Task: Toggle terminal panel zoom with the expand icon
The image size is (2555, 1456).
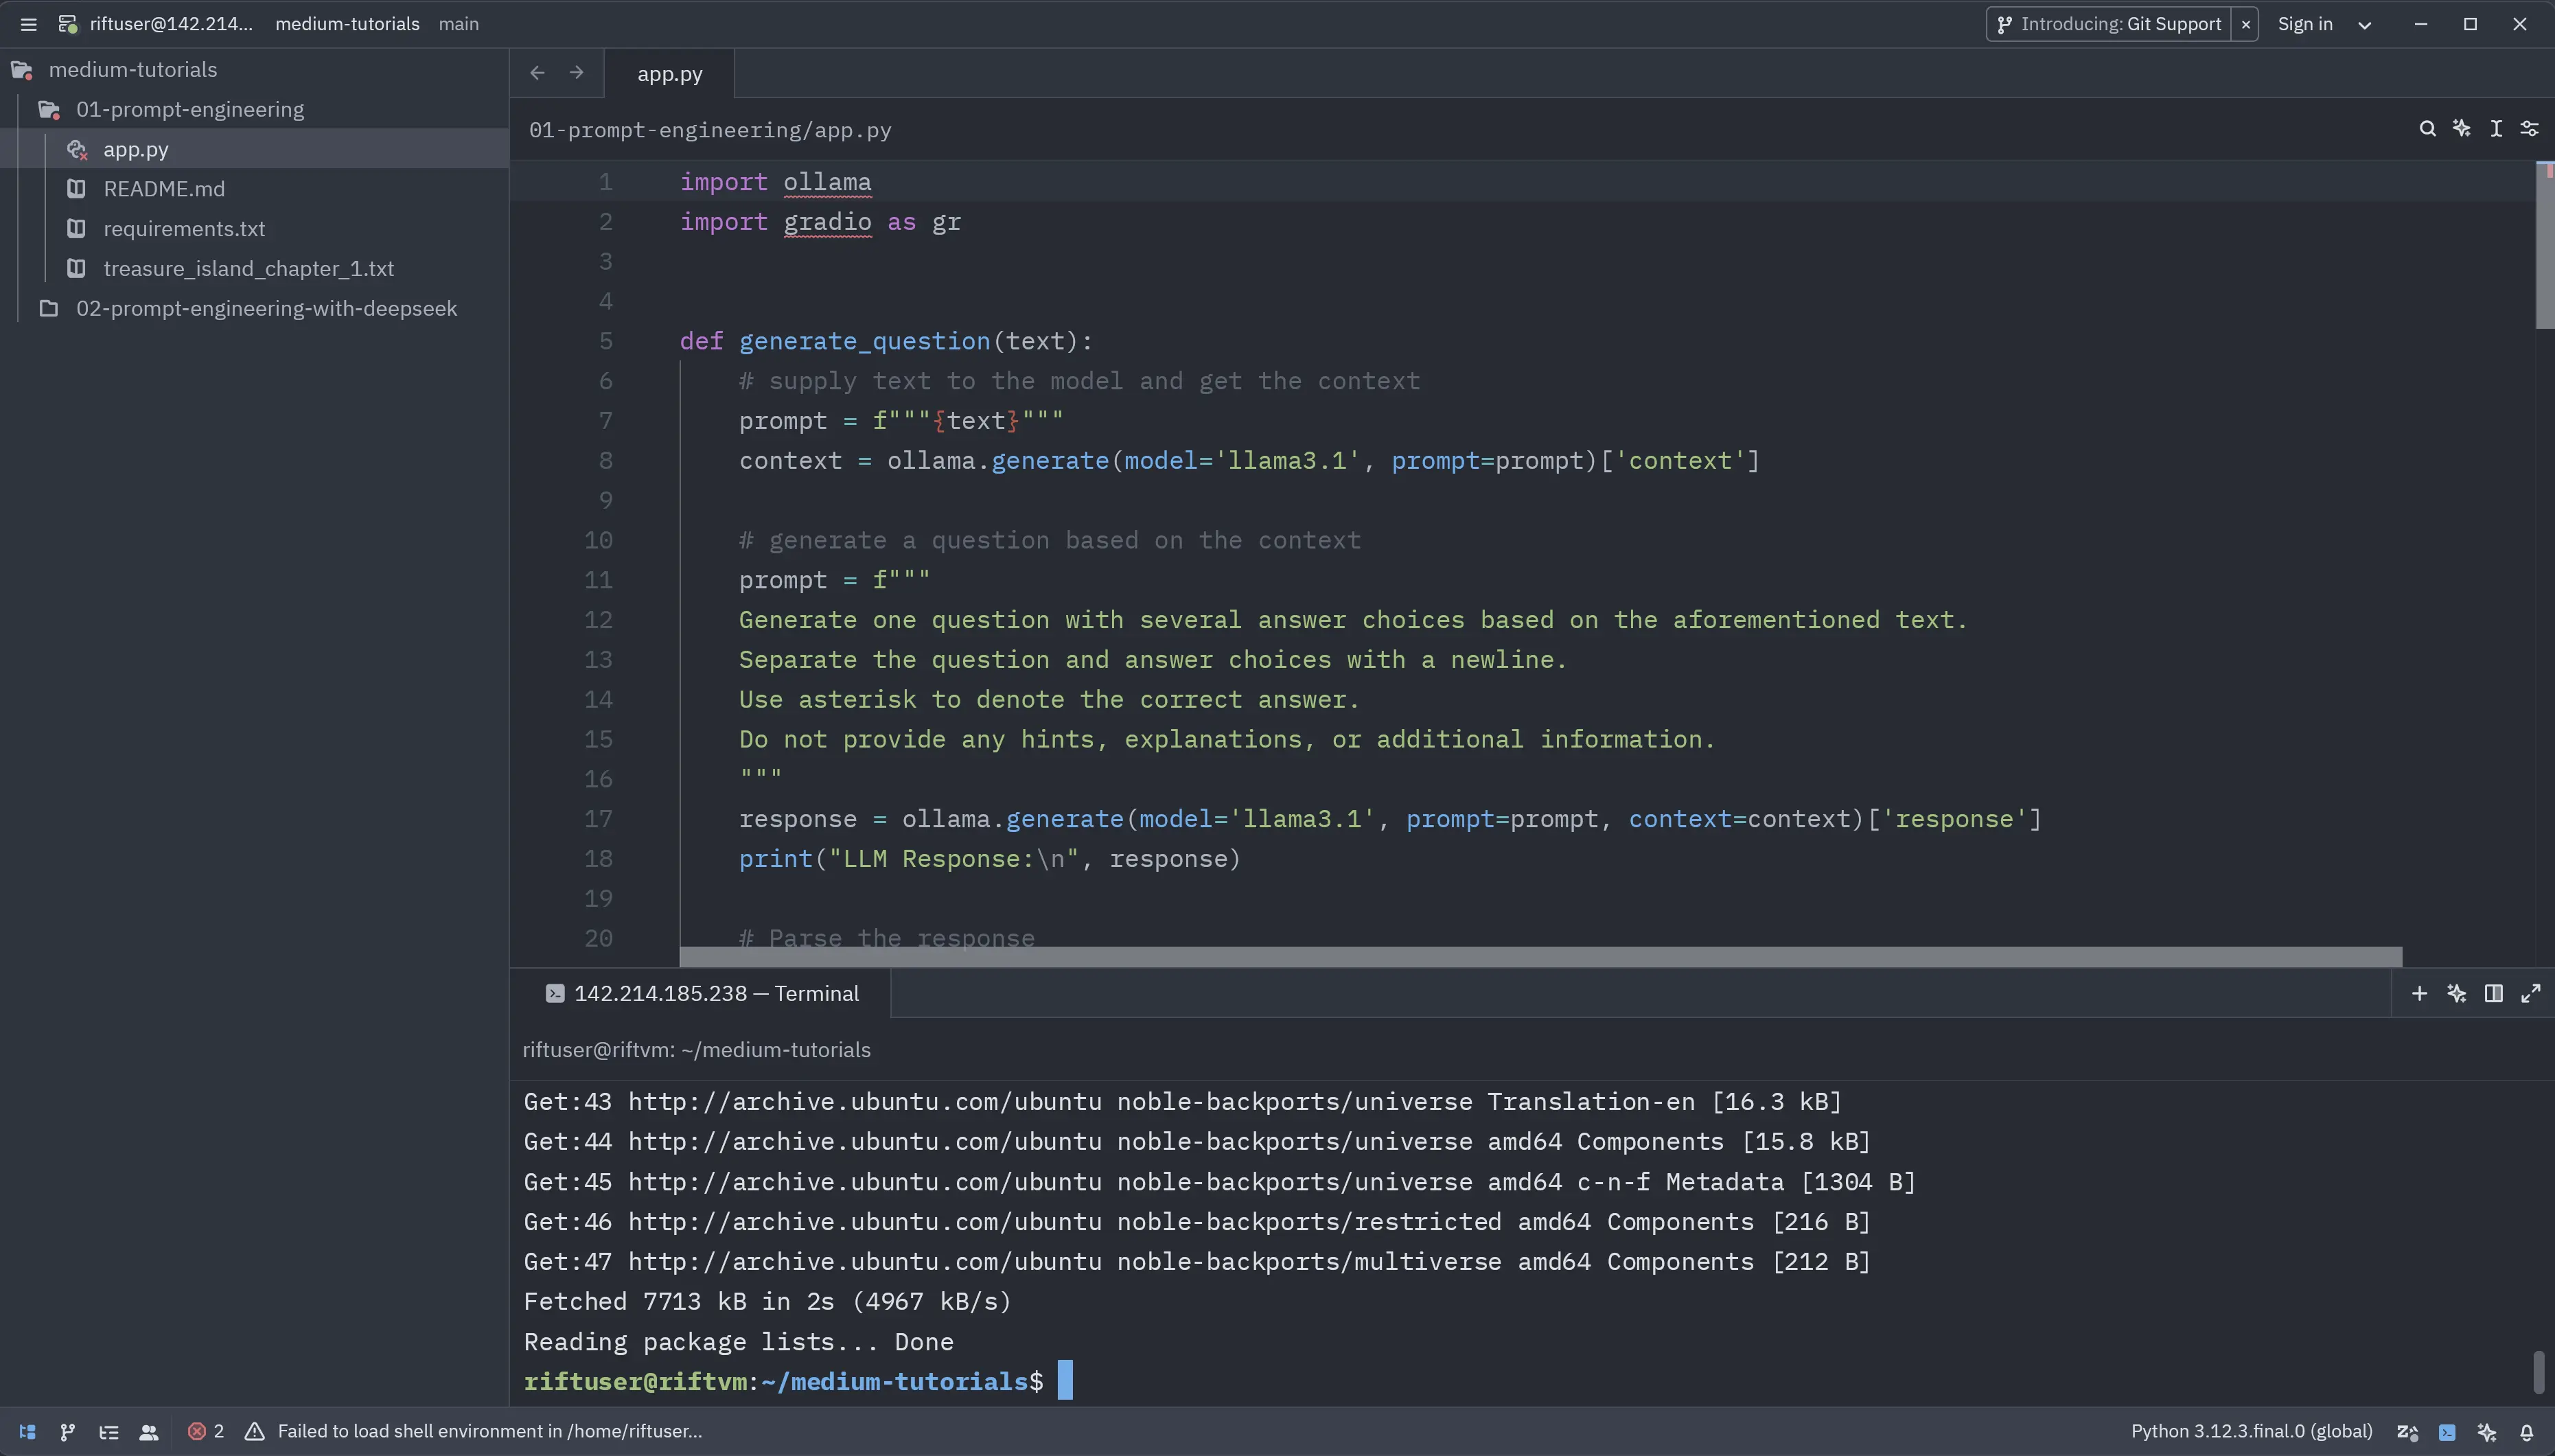Action: click(x=2531, y=993)
